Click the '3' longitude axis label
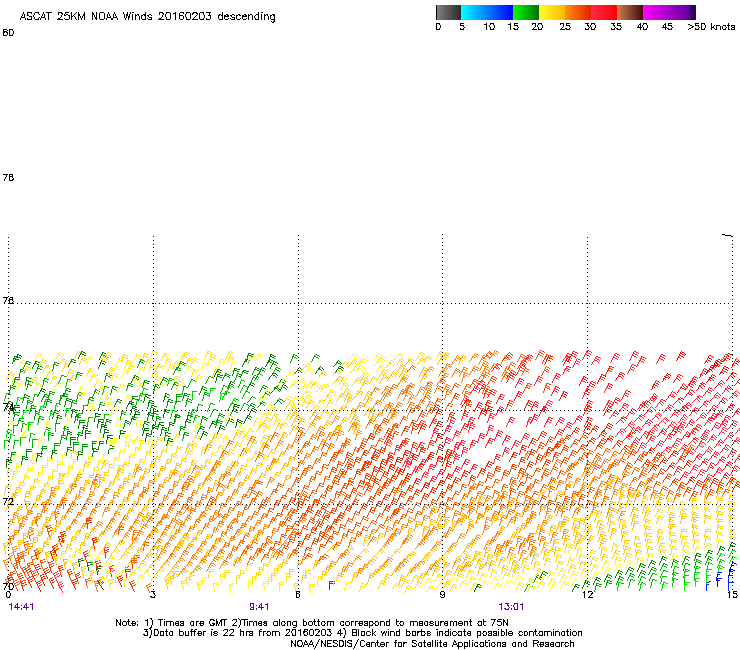The height and width of the screenshot is (650, 740). [153, 595]
